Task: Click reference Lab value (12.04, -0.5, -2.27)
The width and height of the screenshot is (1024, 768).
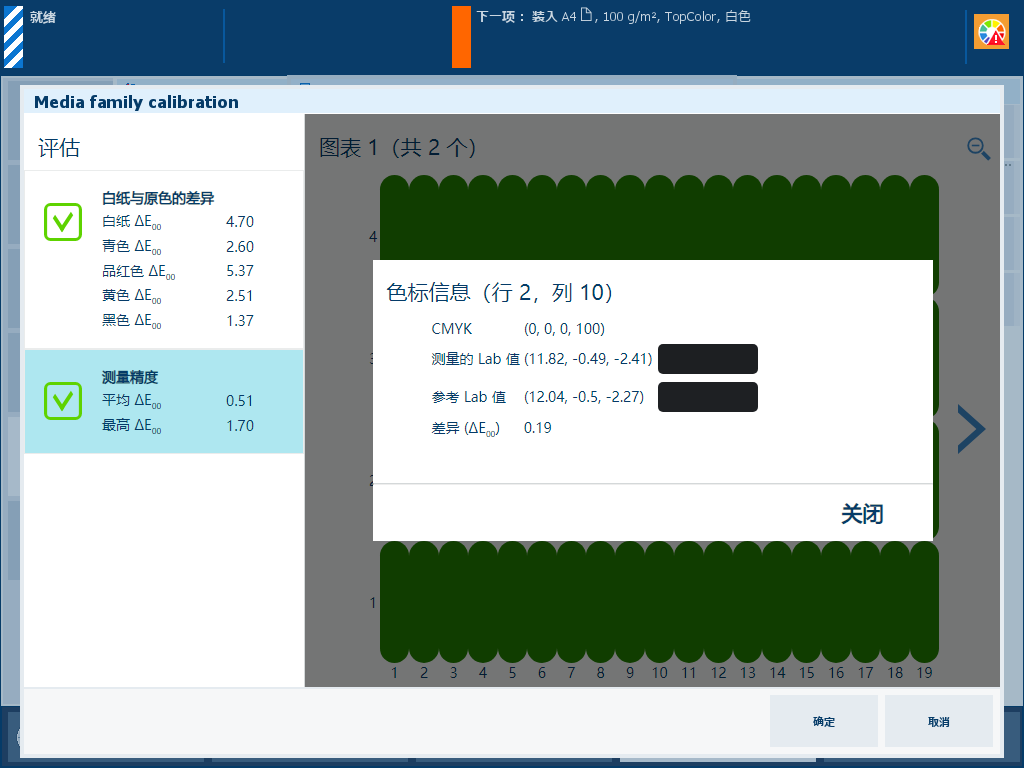Action: 584,397
